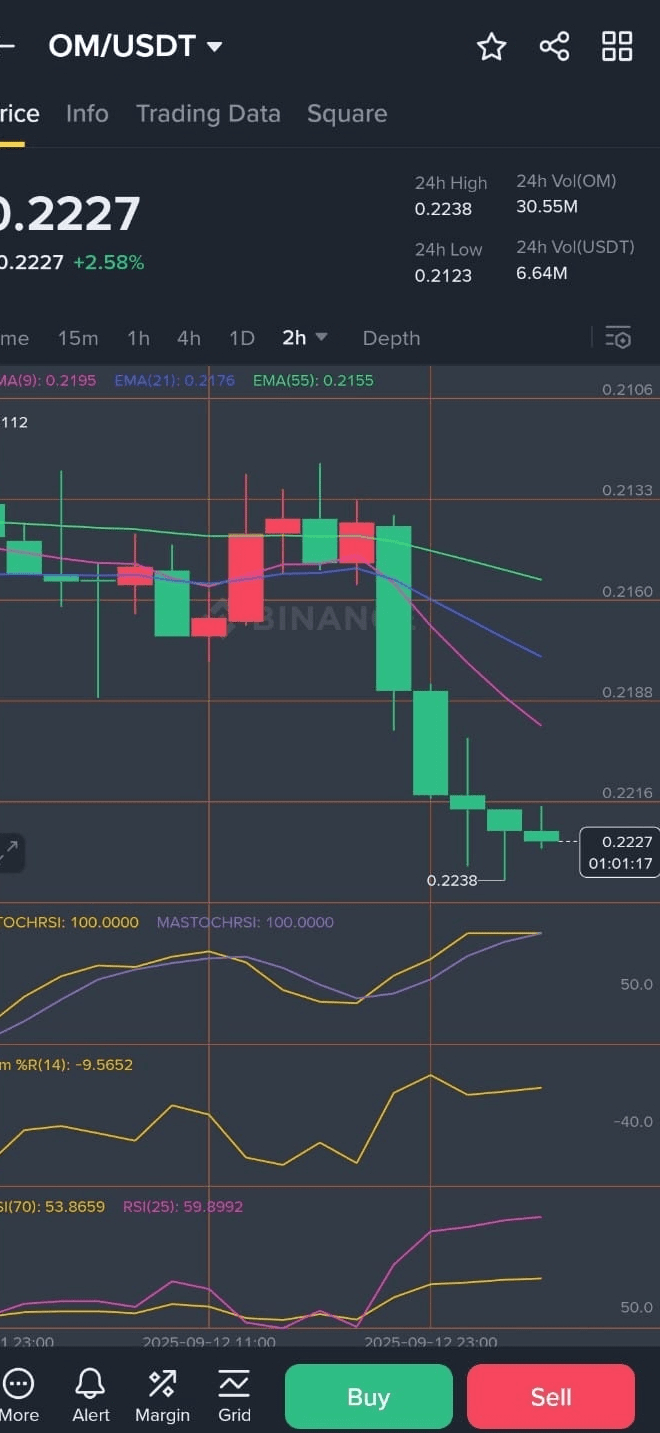660x1433 pixels.
Task: Switch to the Info tab
Action: point(87,114)
